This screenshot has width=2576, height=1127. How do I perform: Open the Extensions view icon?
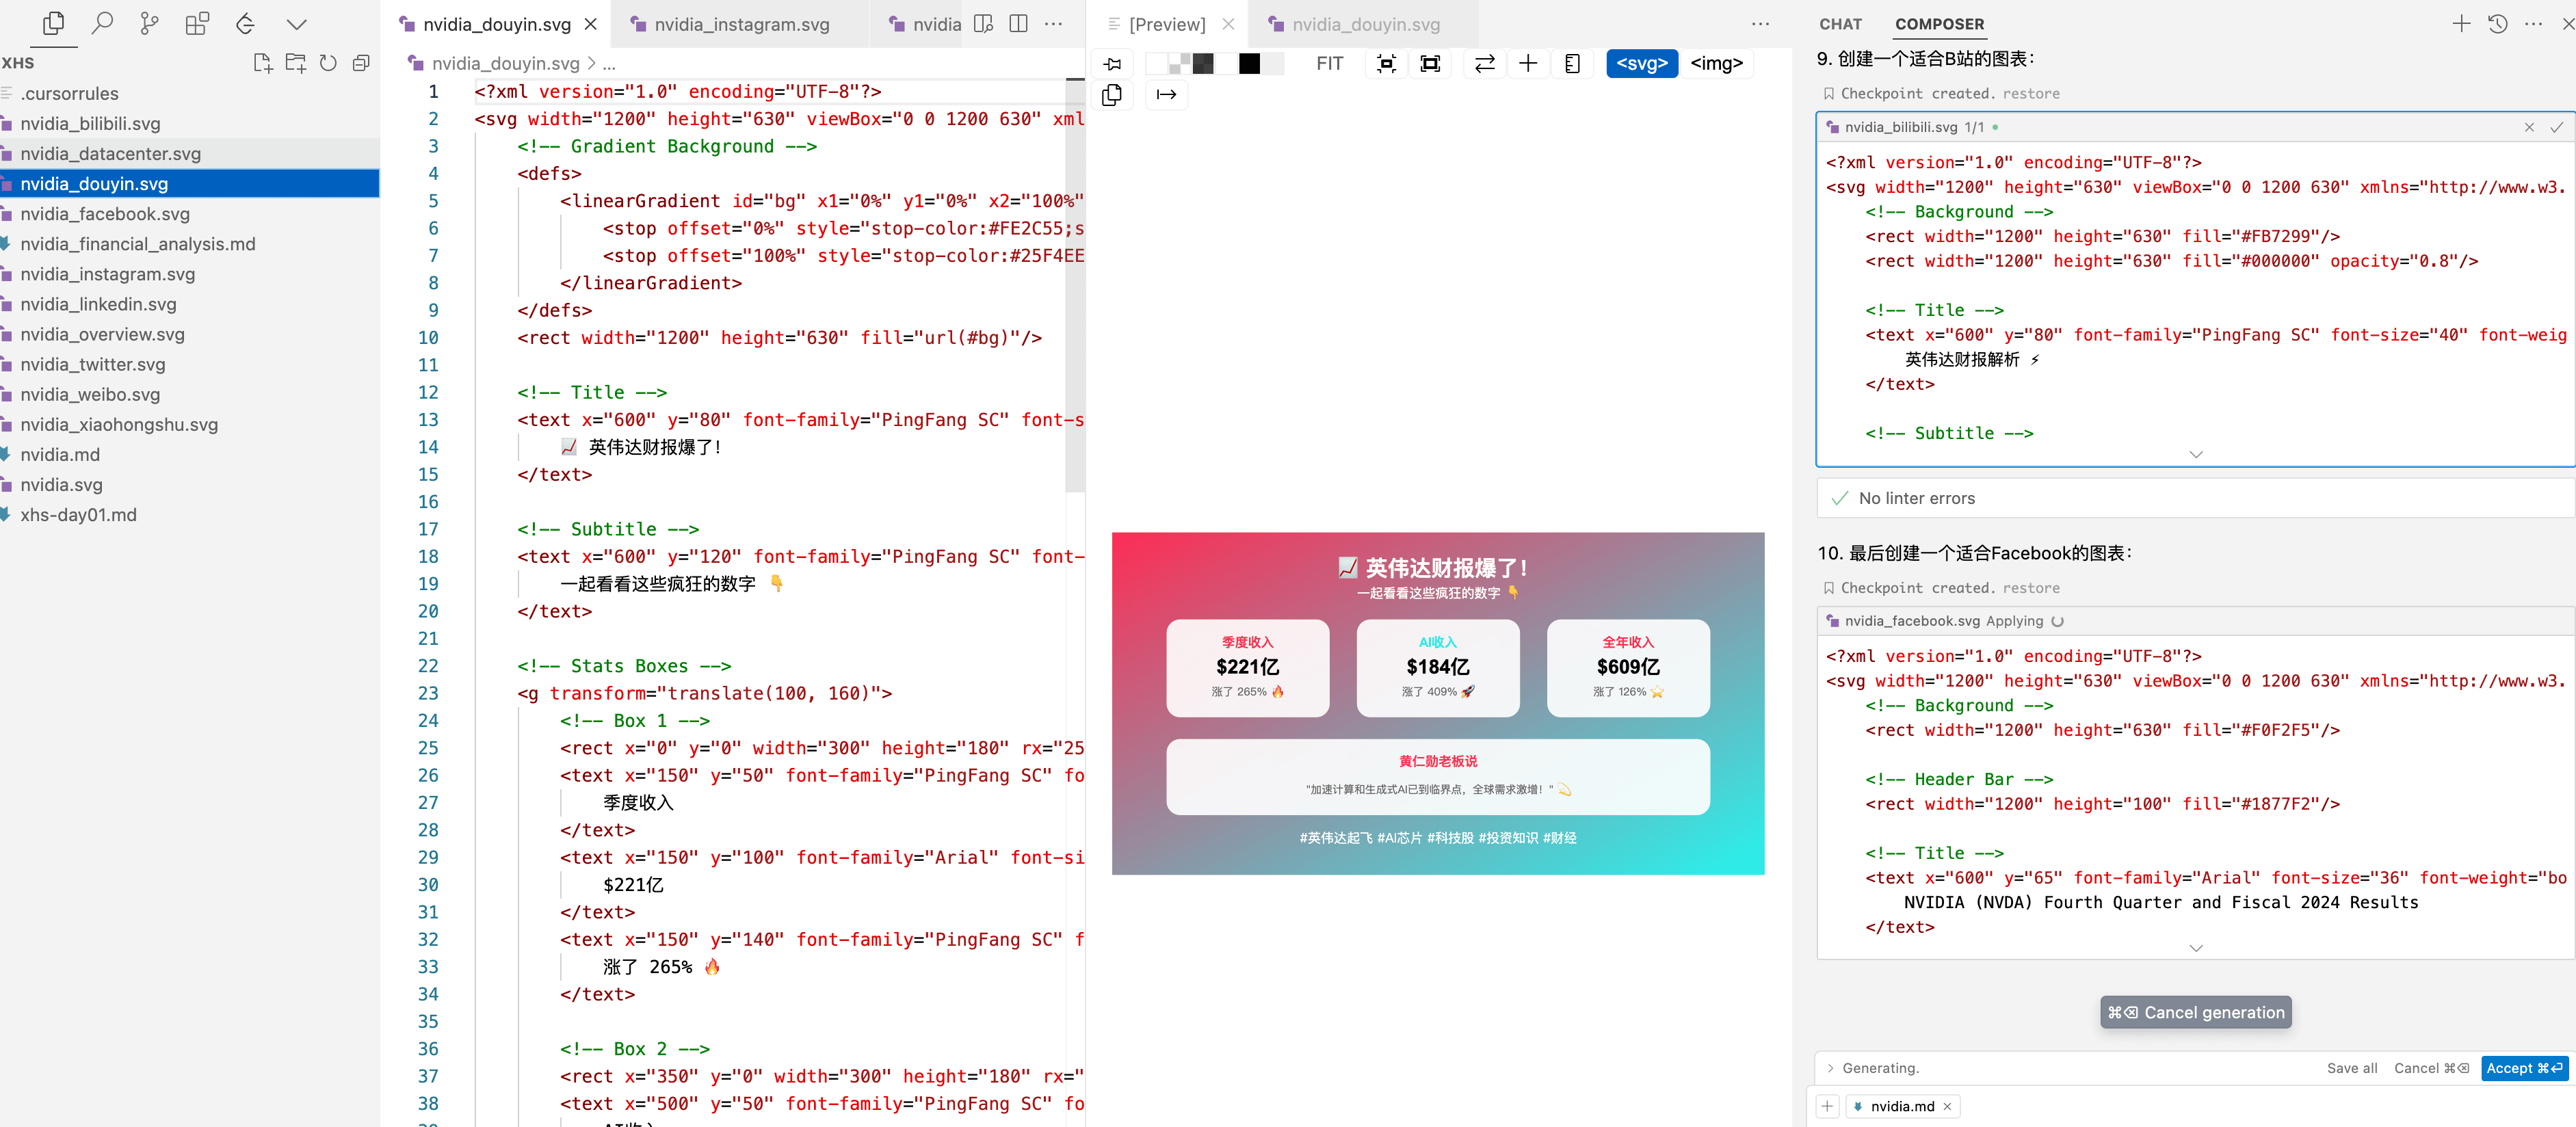(198, 23)
